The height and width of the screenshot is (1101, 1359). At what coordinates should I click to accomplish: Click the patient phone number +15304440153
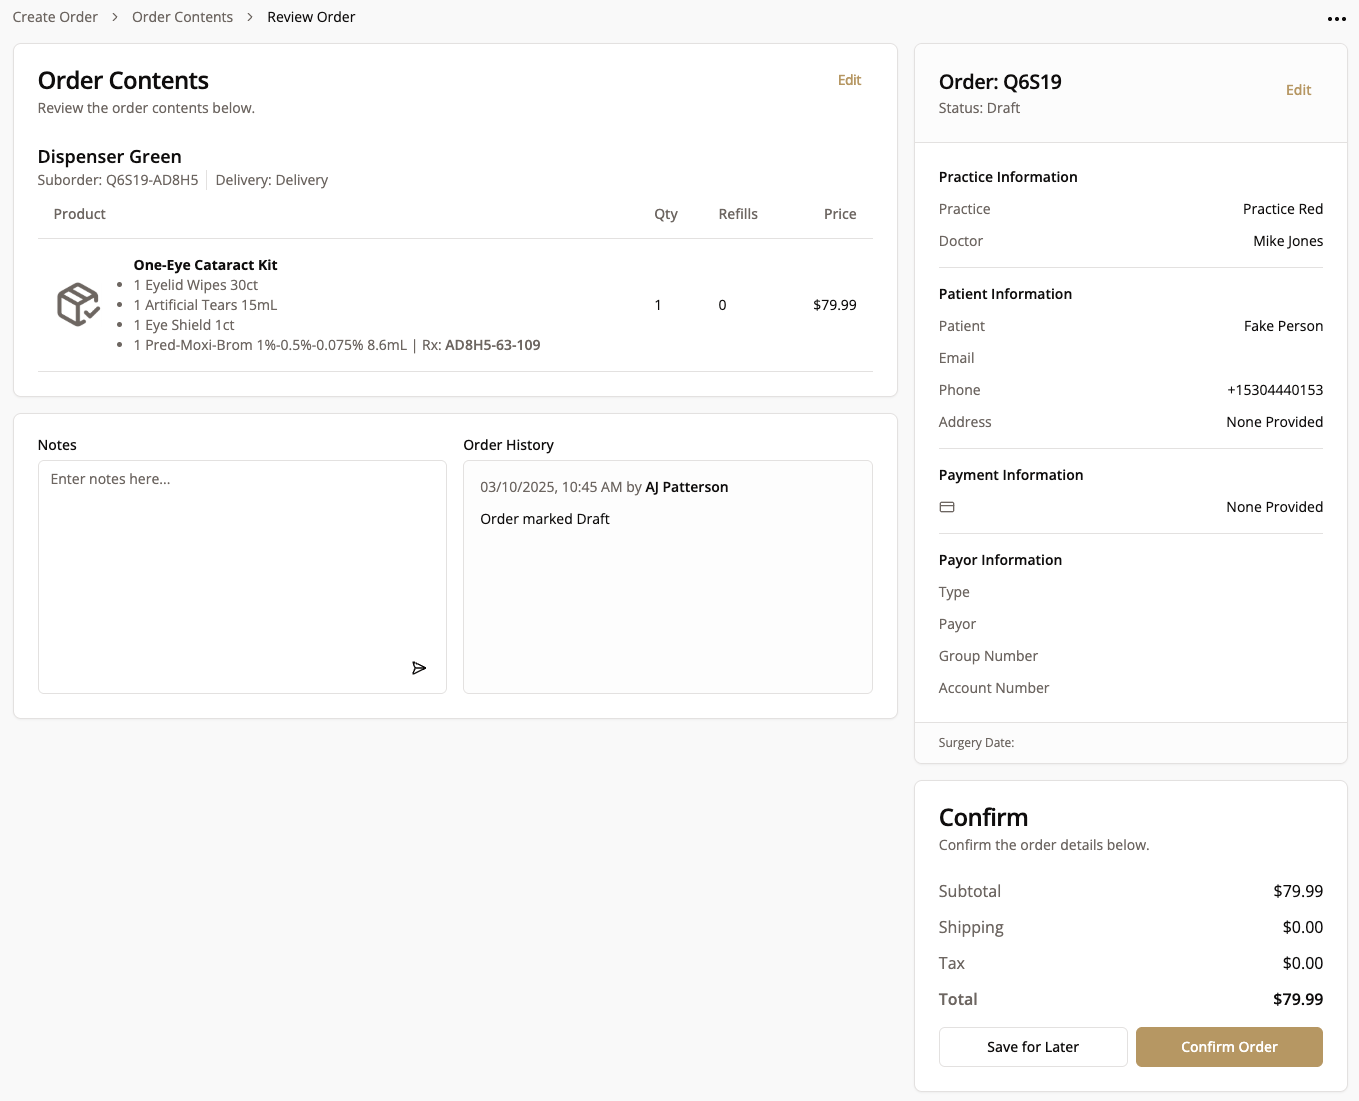click(1274, 390)
